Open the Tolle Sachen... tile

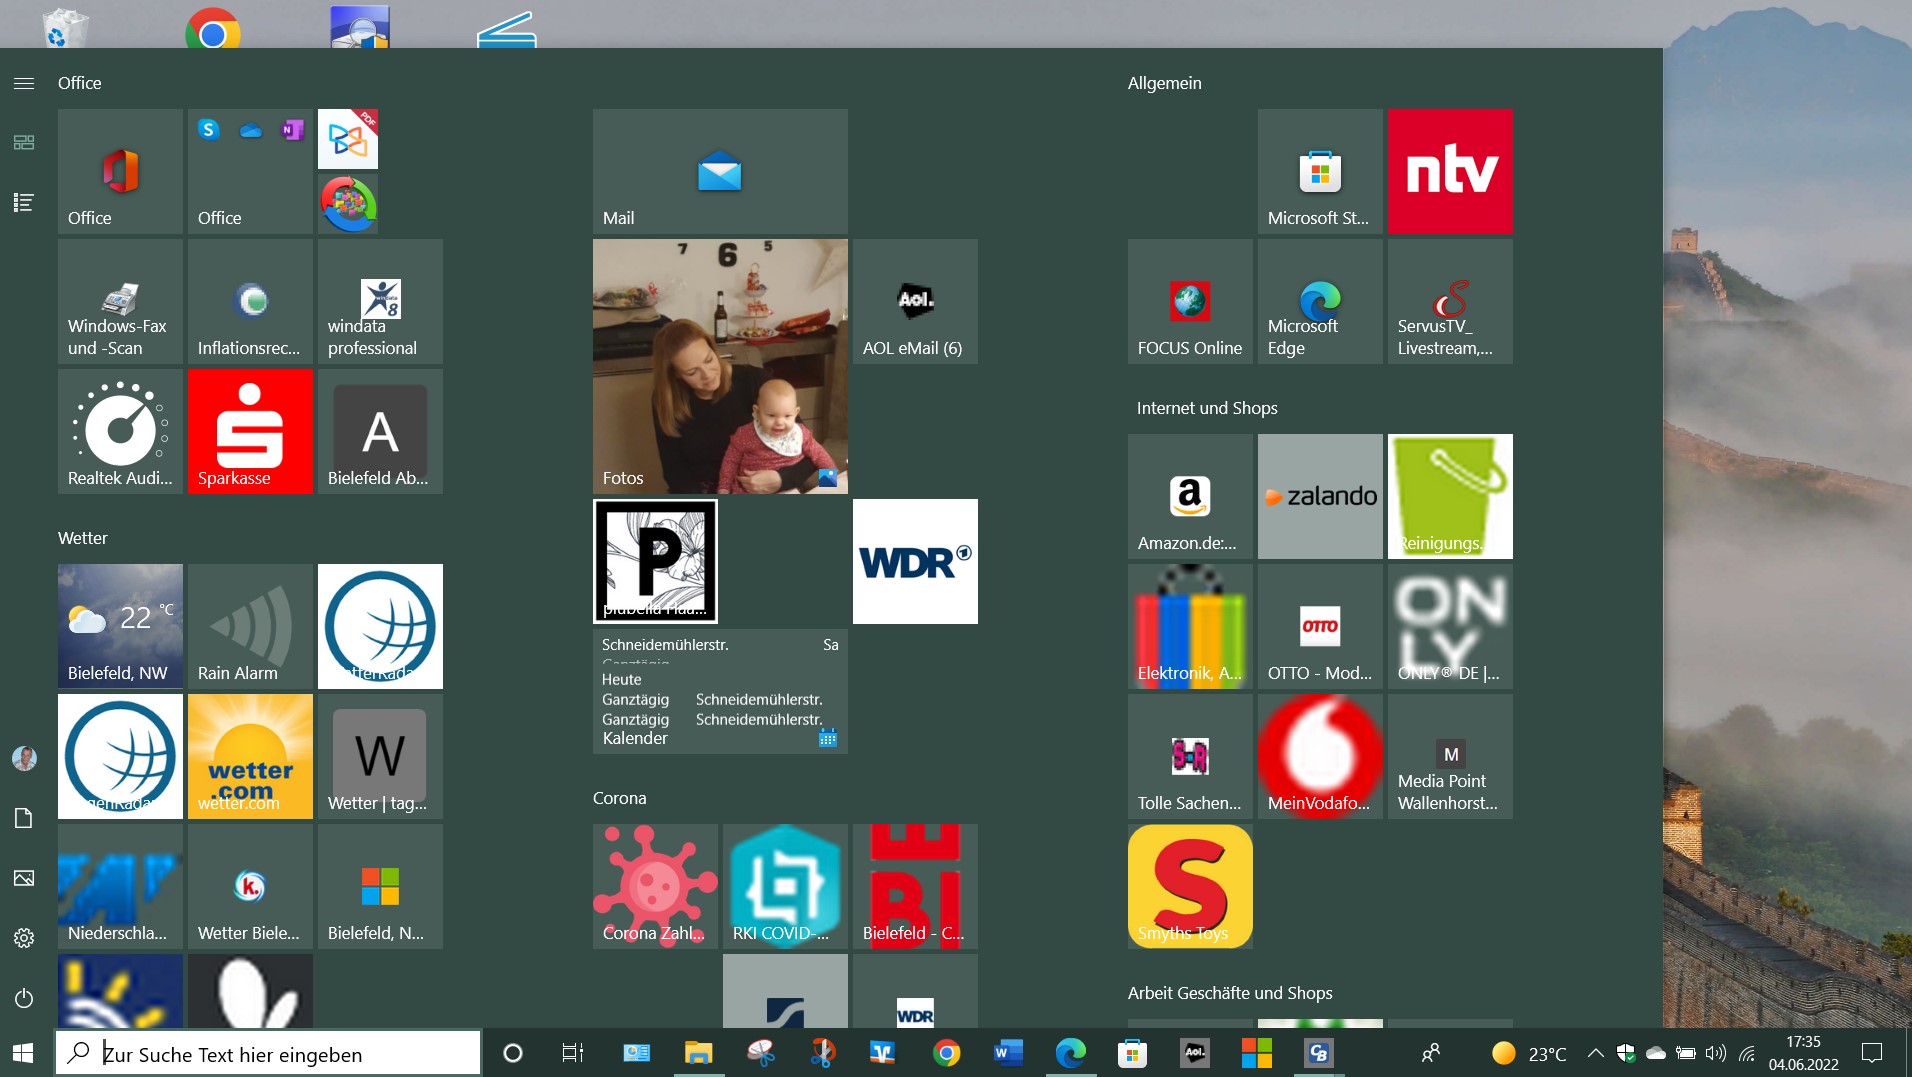[x=1190, y=756]
